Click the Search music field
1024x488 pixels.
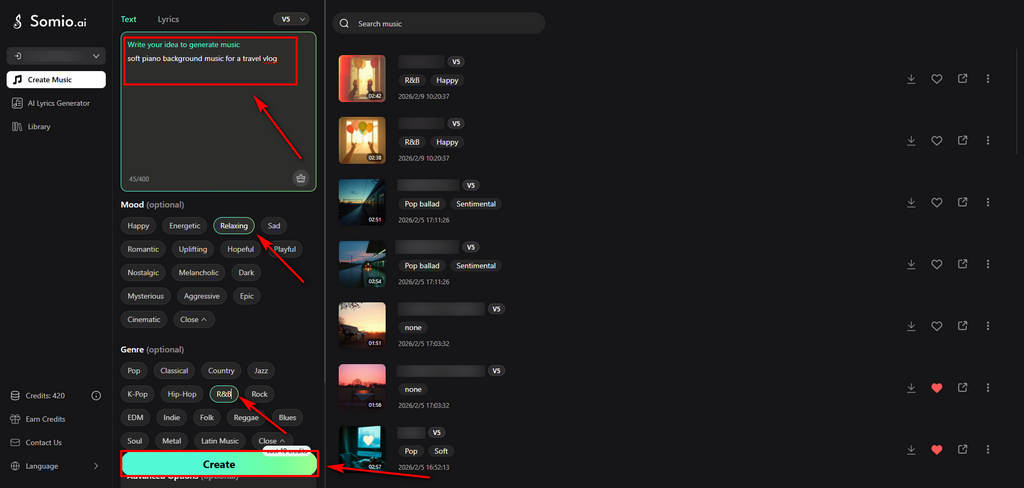(439, 24)
